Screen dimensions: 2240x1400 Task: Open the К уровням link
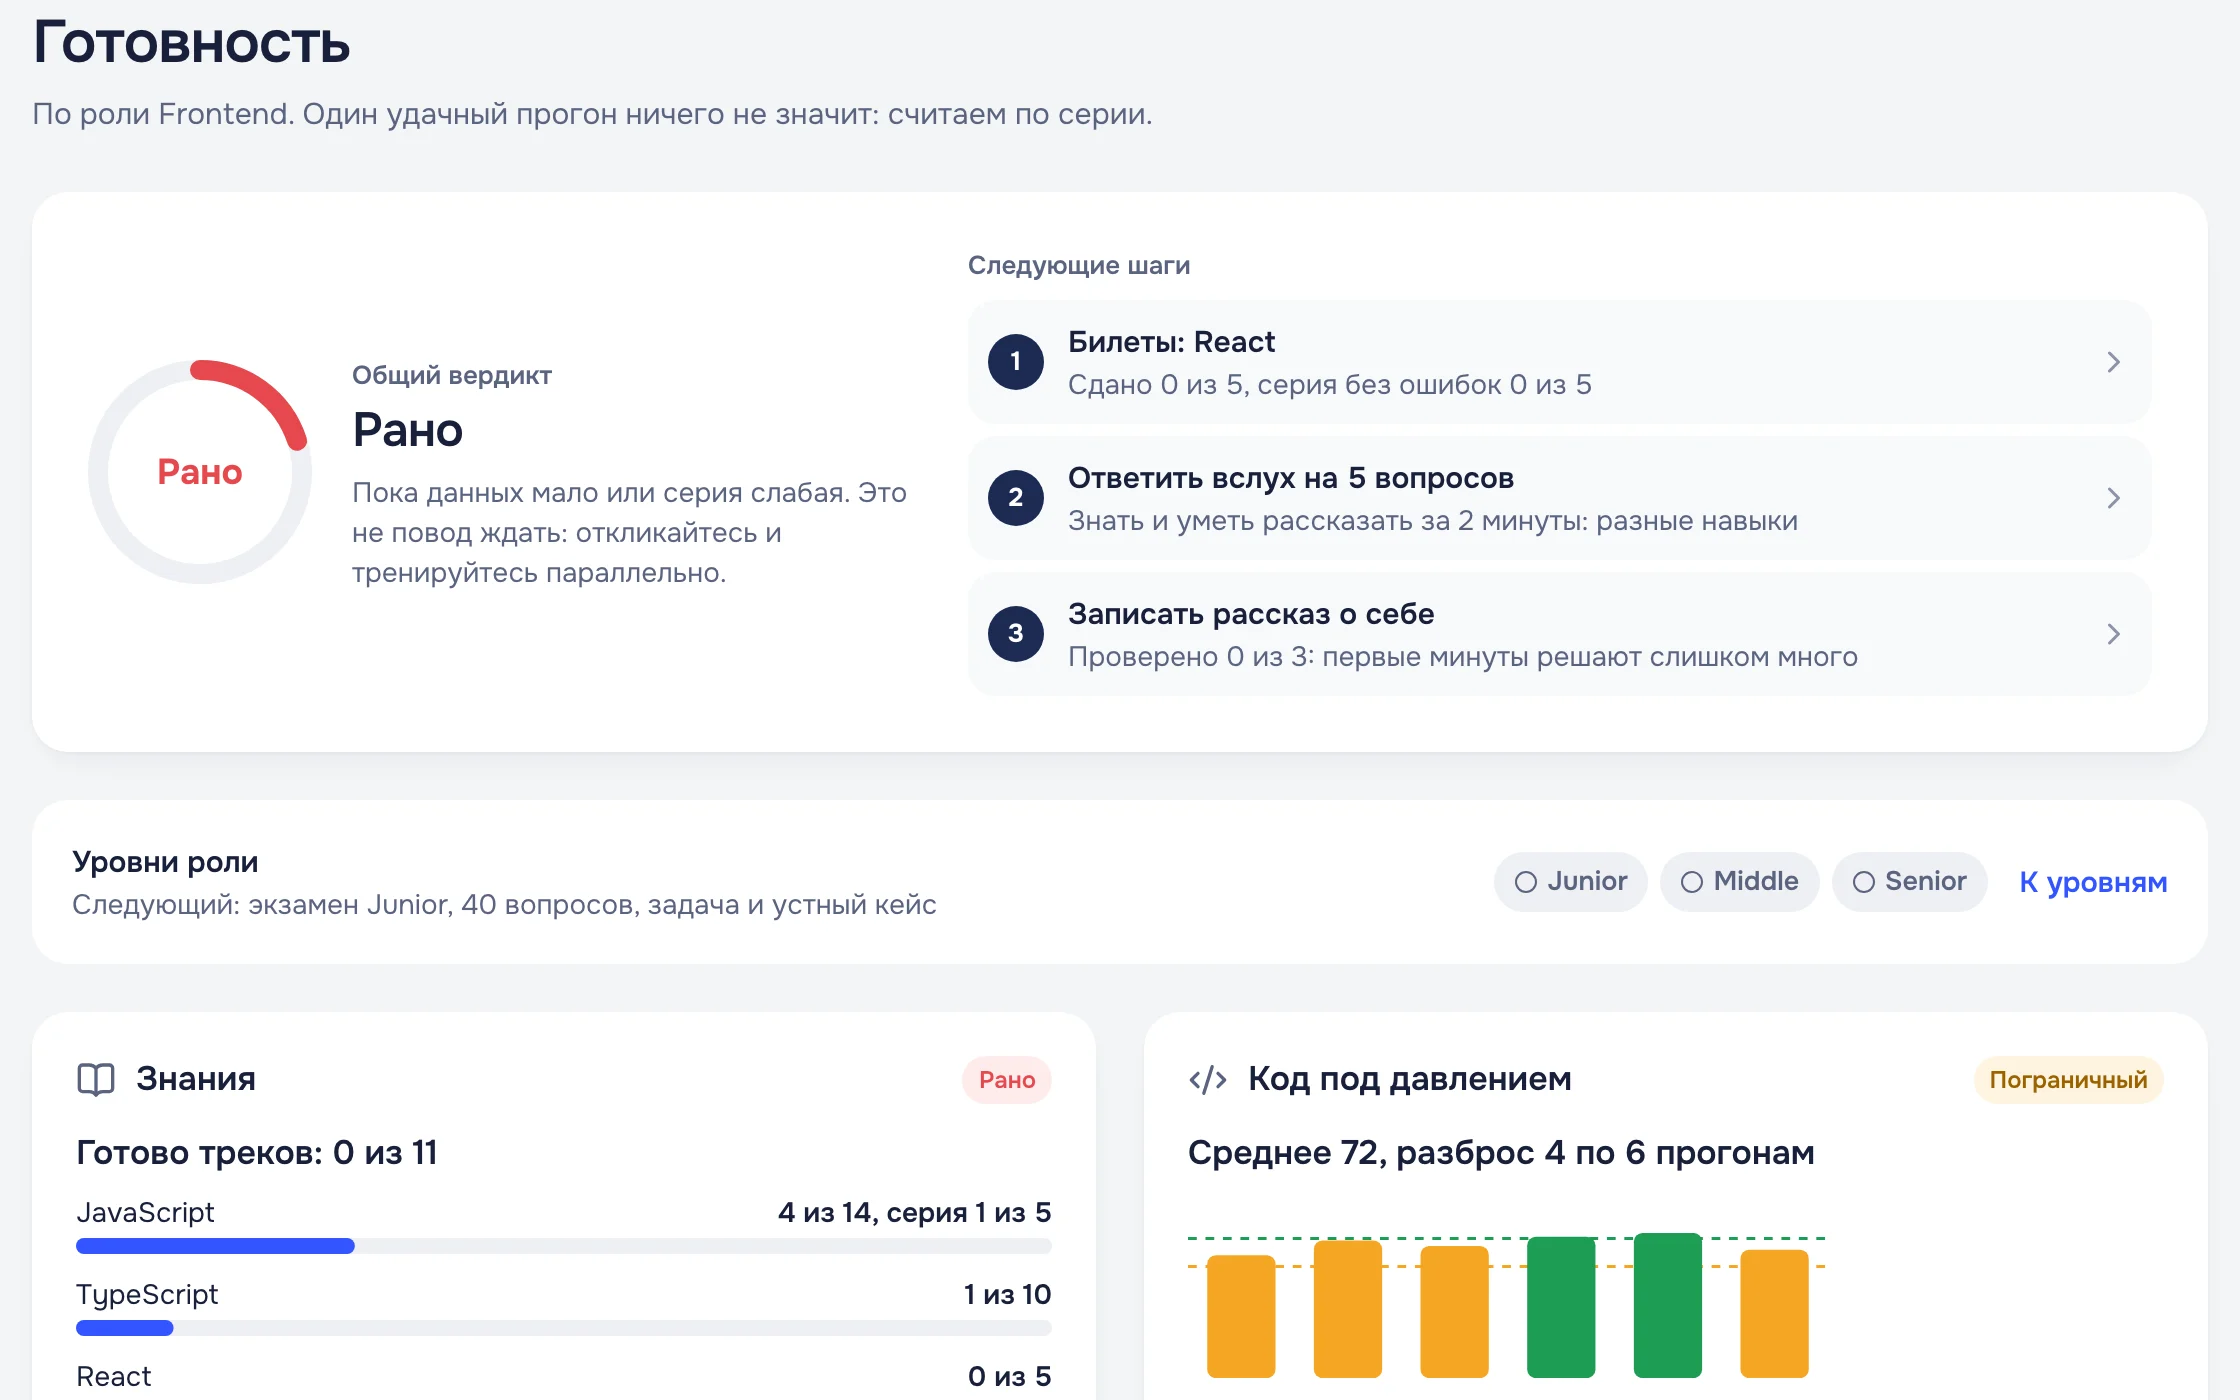[x=2093, y=882]
